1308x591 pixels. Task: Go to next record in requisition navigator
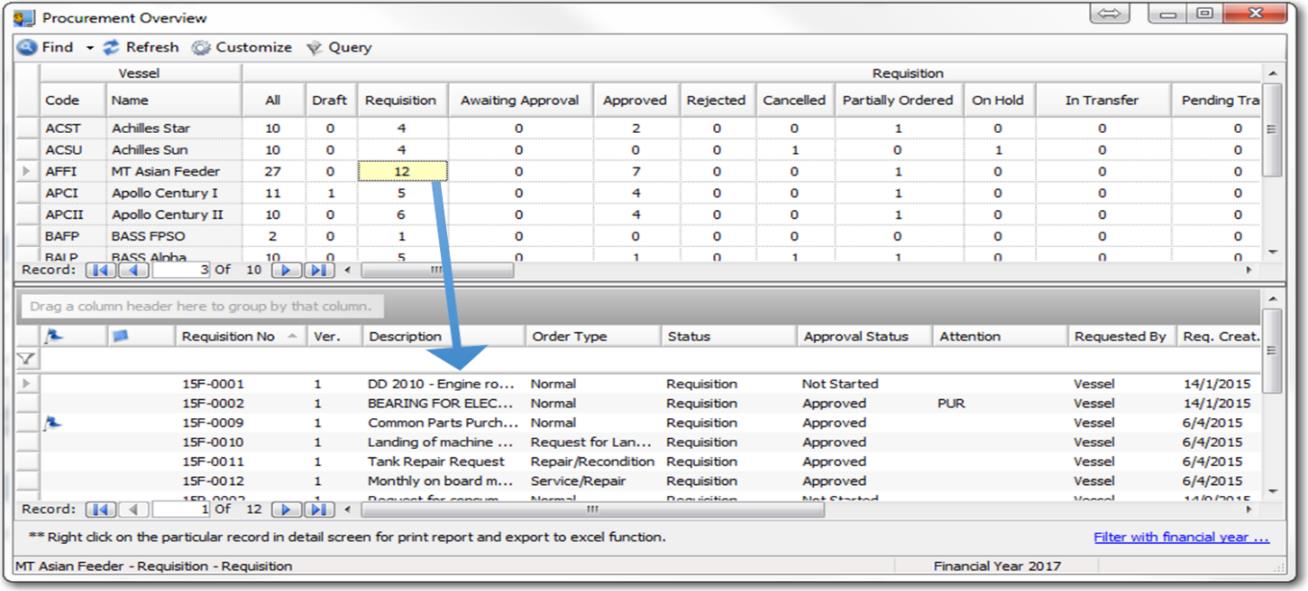(x=287, y=510)
